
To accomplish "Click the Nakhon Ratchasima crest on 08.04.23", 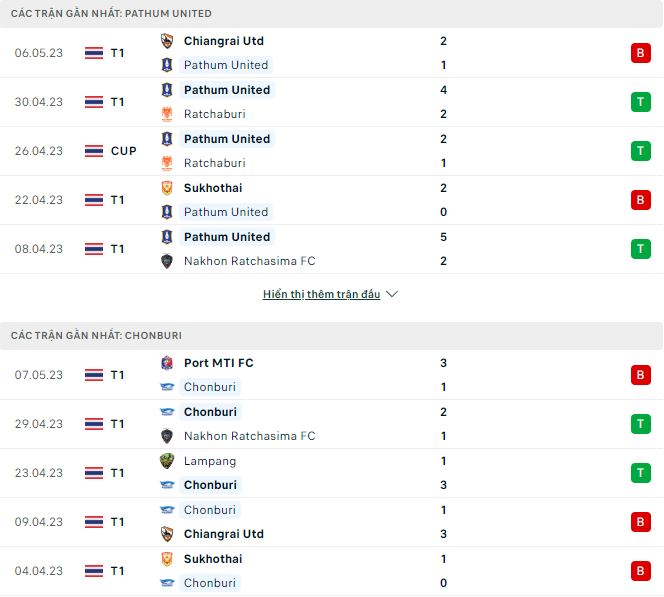I will click(167, 261).
